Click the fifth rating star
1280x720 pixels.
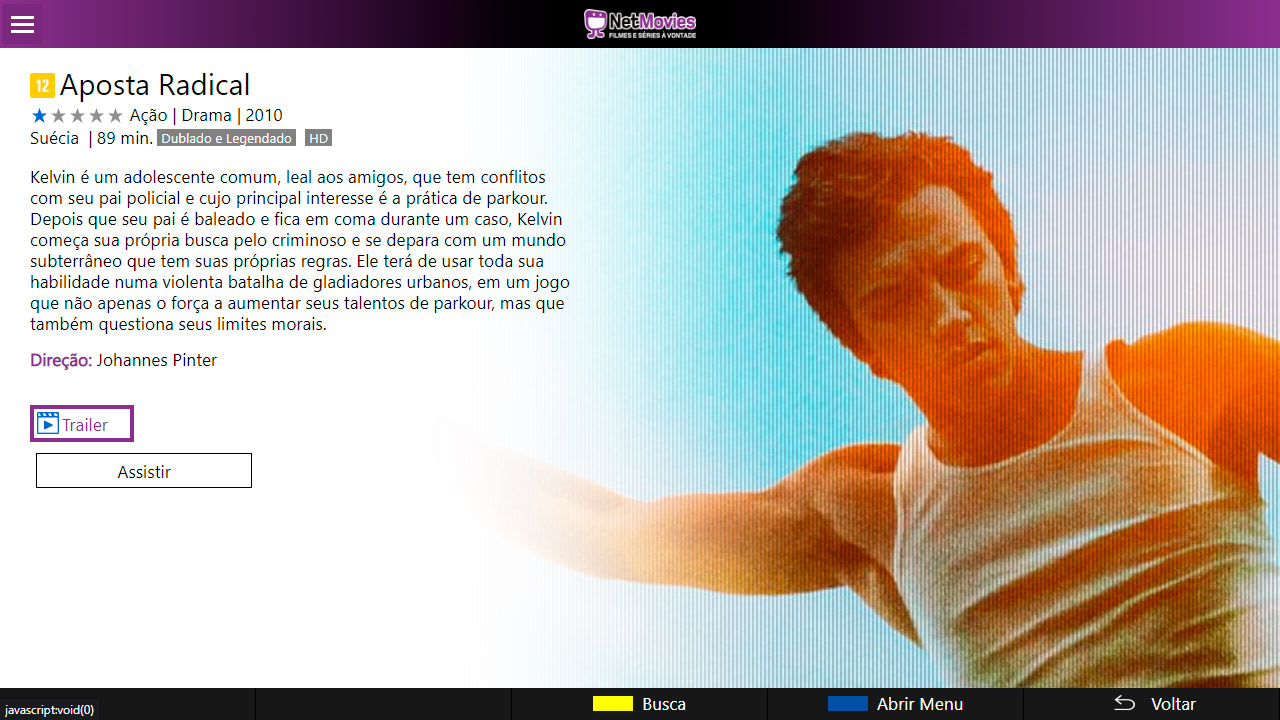pos(114,115)
